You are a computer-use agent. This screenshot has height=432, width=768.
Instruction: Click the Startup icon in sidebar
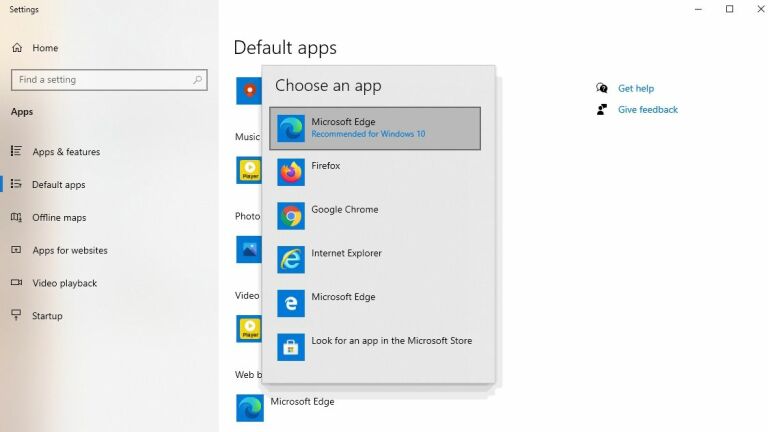tap(16, 314)
